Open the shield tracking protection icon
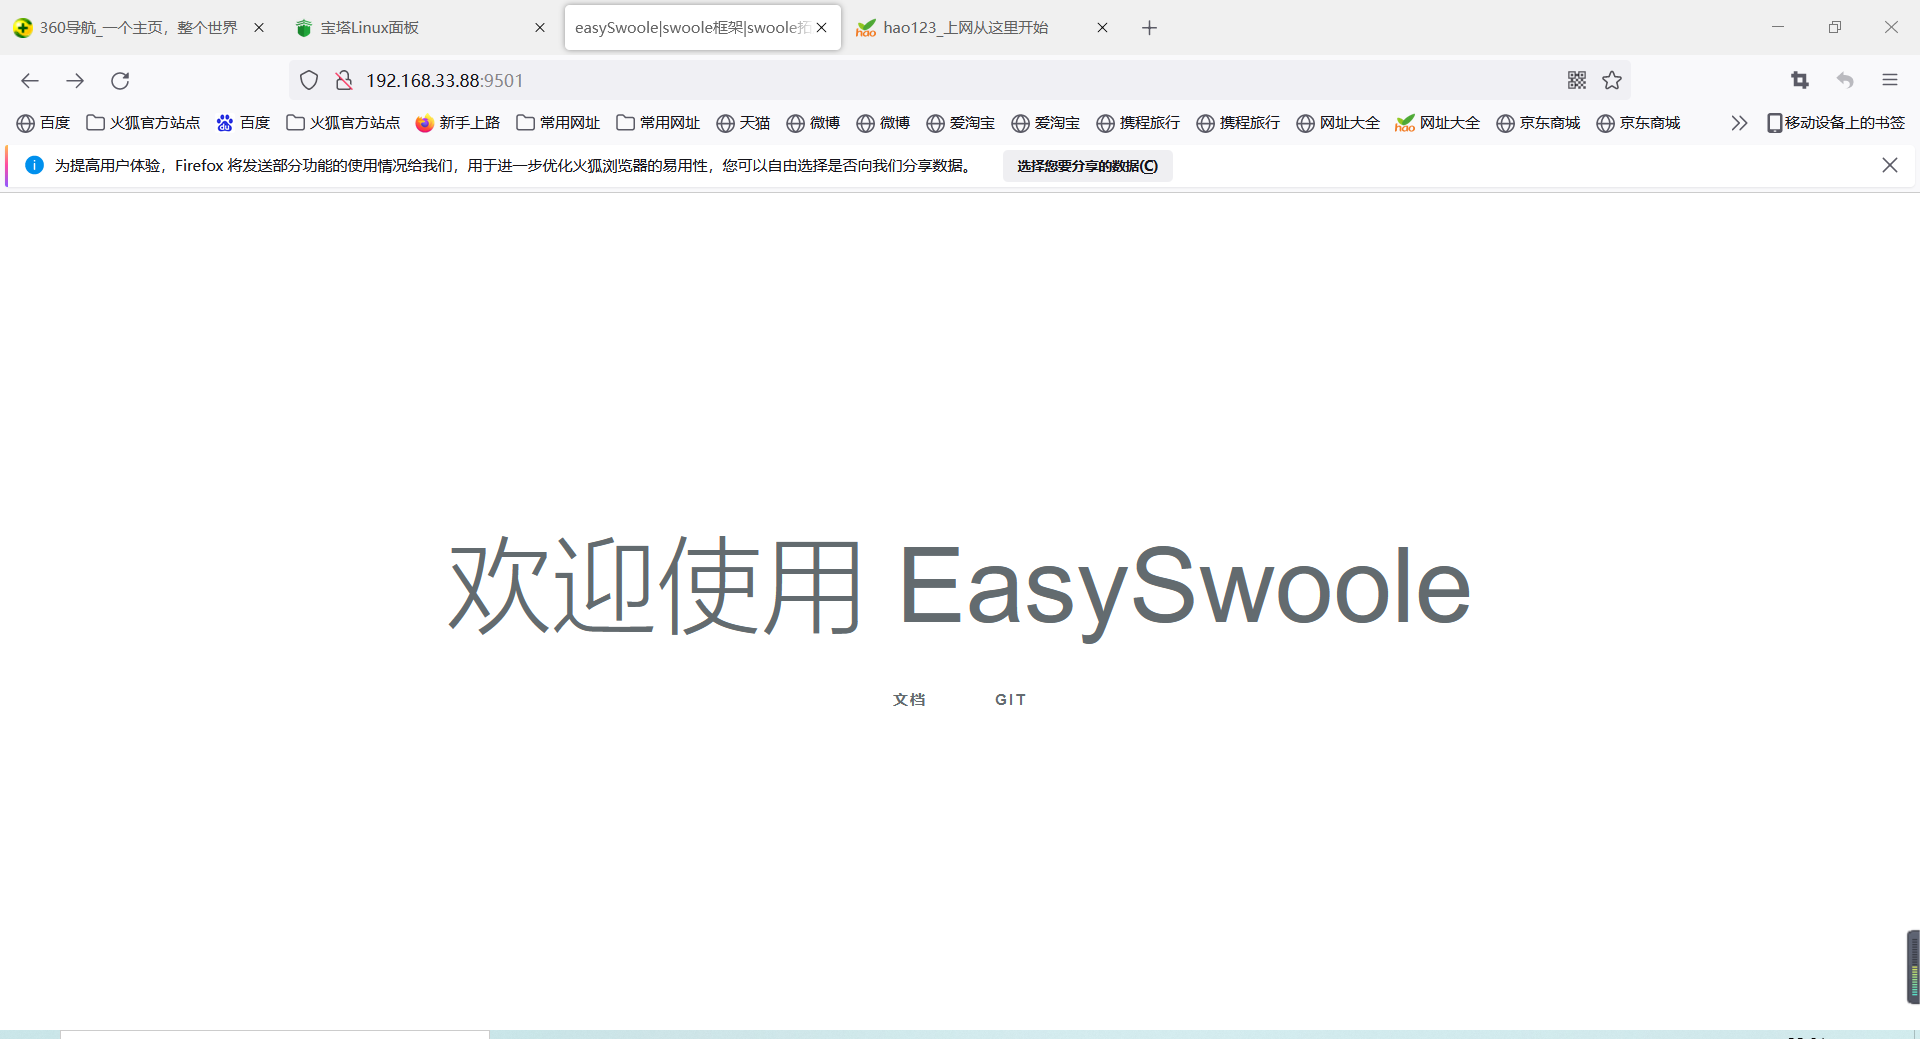Screen dimensions: 1920x1039 pyautogui.click(x=309, y=81)
